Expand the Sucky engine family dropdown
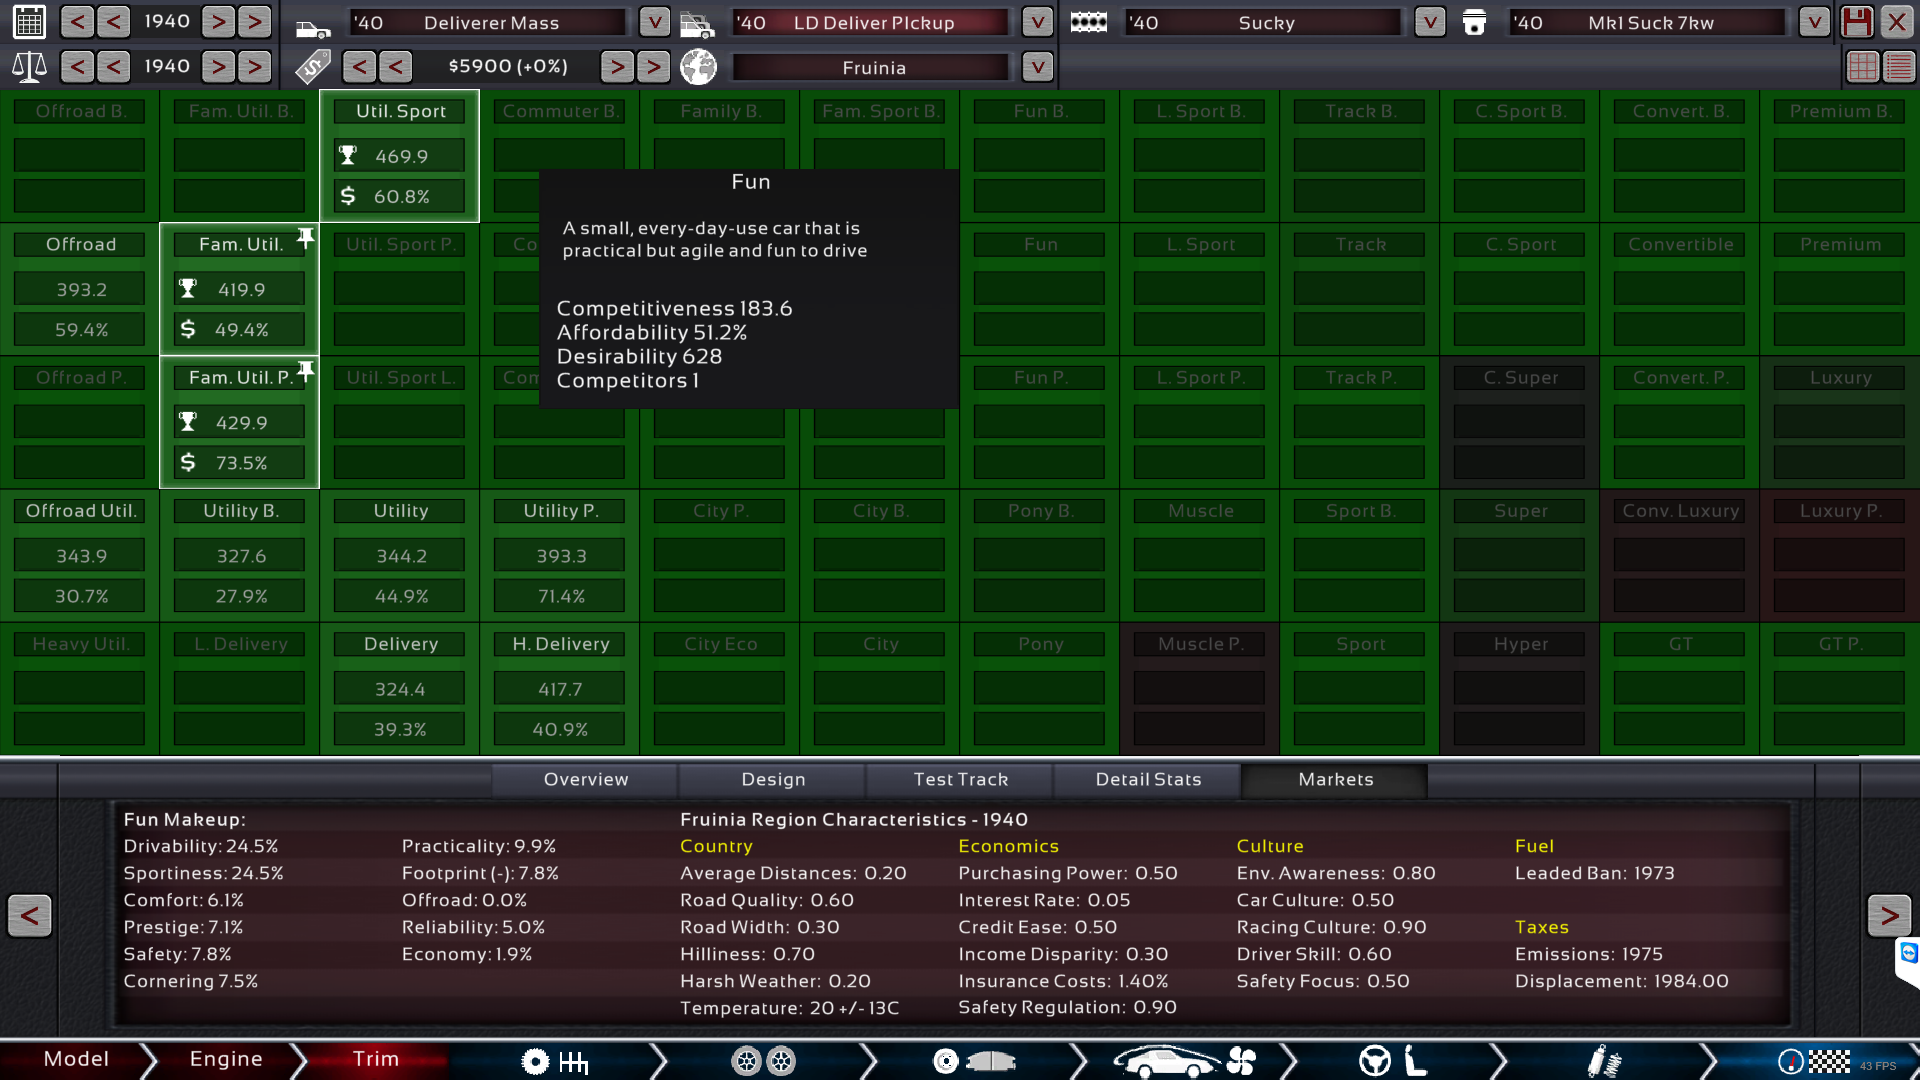1920x1080 pixels. pyautogui.click(x=1430, y=22)
